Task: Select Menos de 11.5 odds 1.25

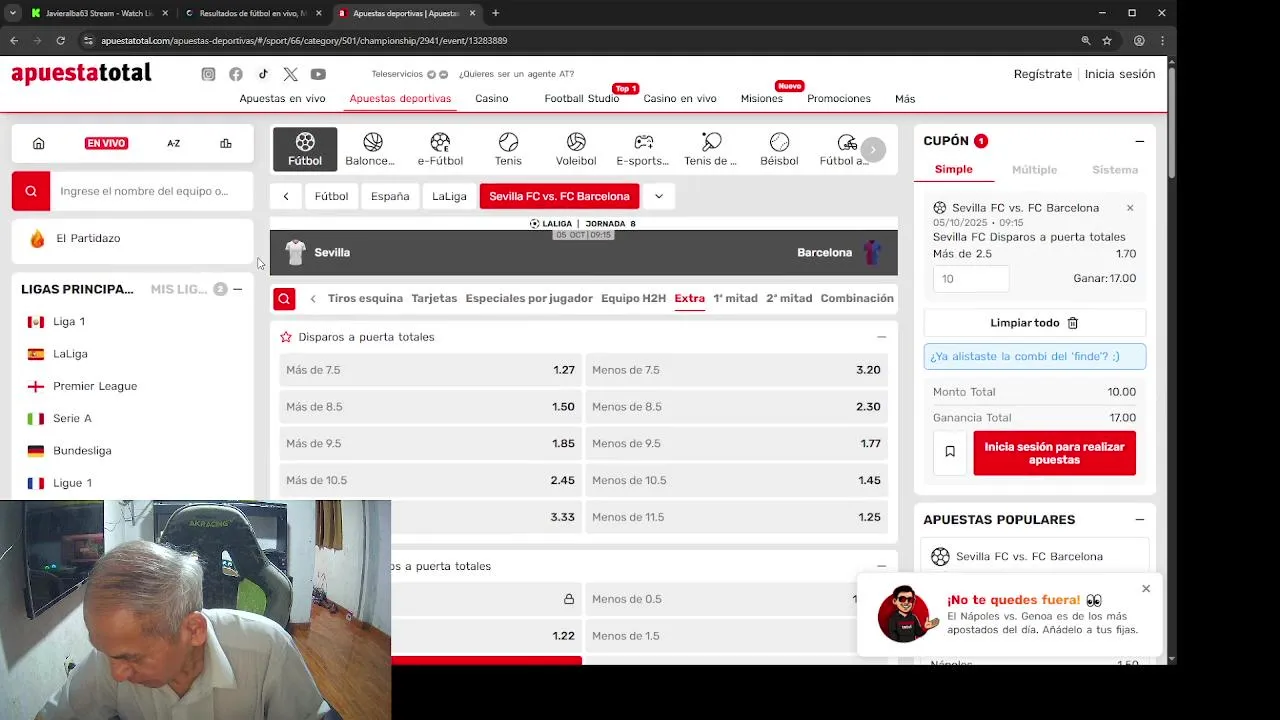Action: [737, 517]
